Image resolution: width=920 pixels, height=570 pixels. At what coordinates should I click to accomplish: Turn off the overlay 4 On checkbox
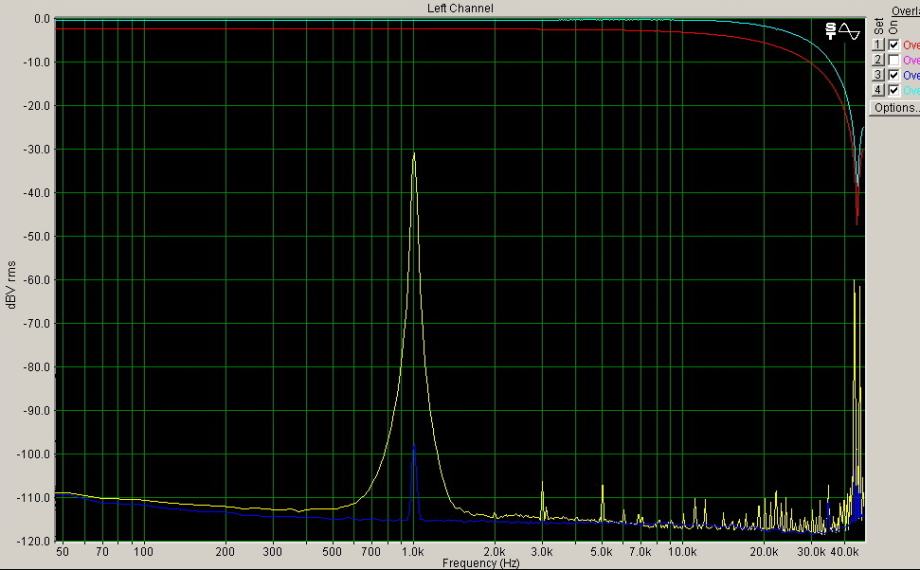[x=893, y=90]
